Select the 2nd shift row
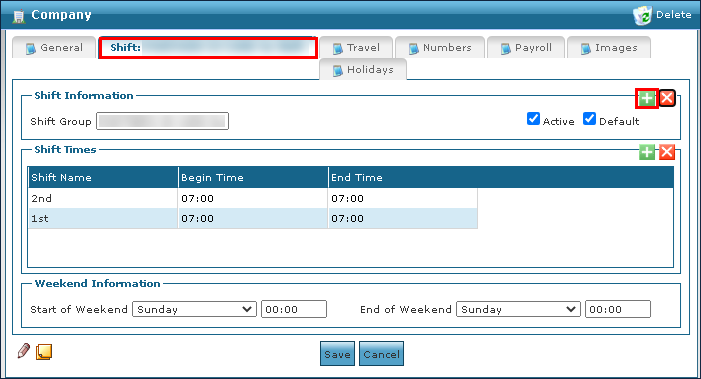The height and width of the screenshot is (379, 701). (x=253, y=198)
